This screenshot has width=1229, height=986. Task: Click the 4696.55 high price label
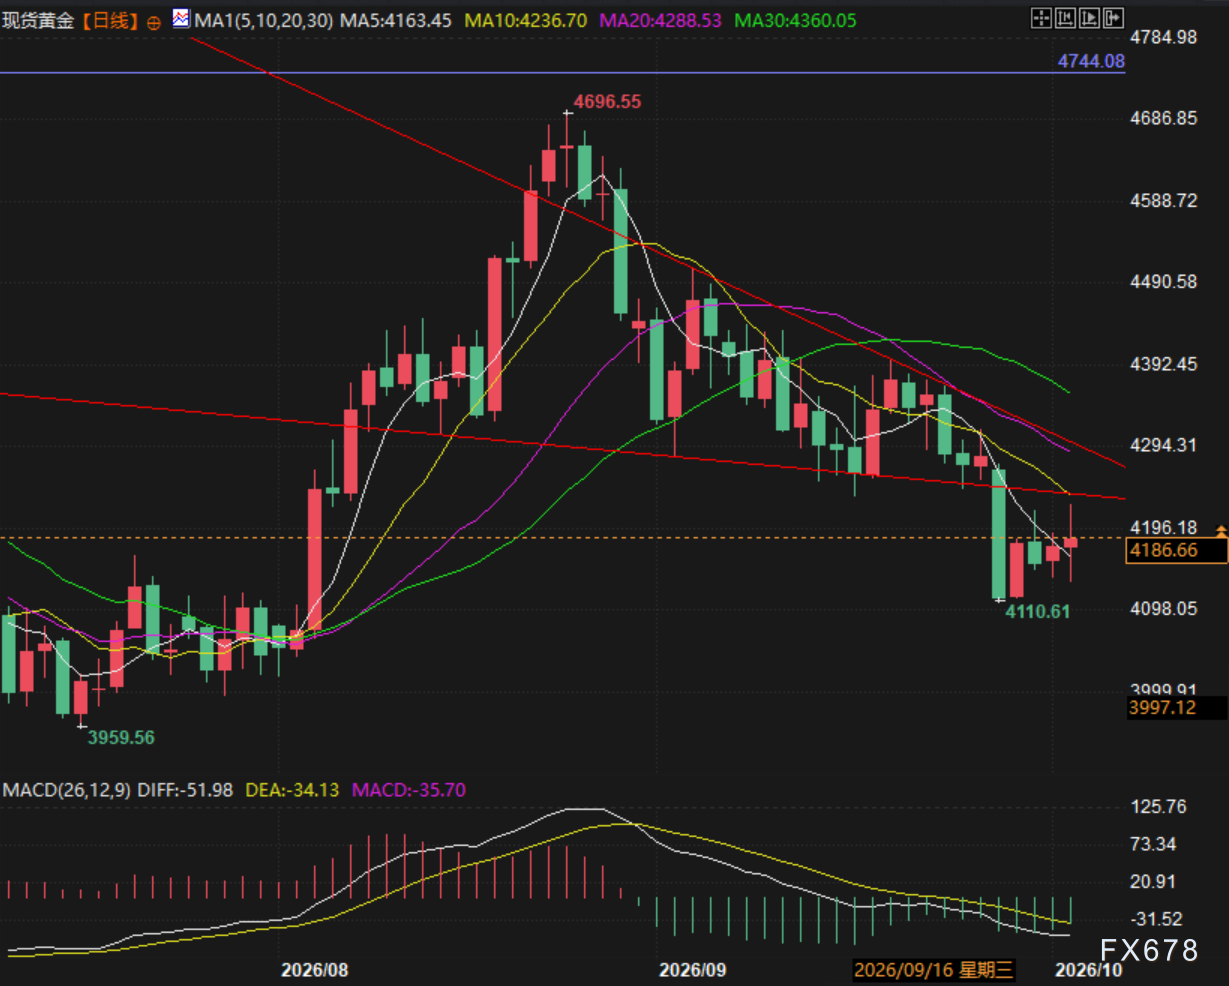pos(607,101)
